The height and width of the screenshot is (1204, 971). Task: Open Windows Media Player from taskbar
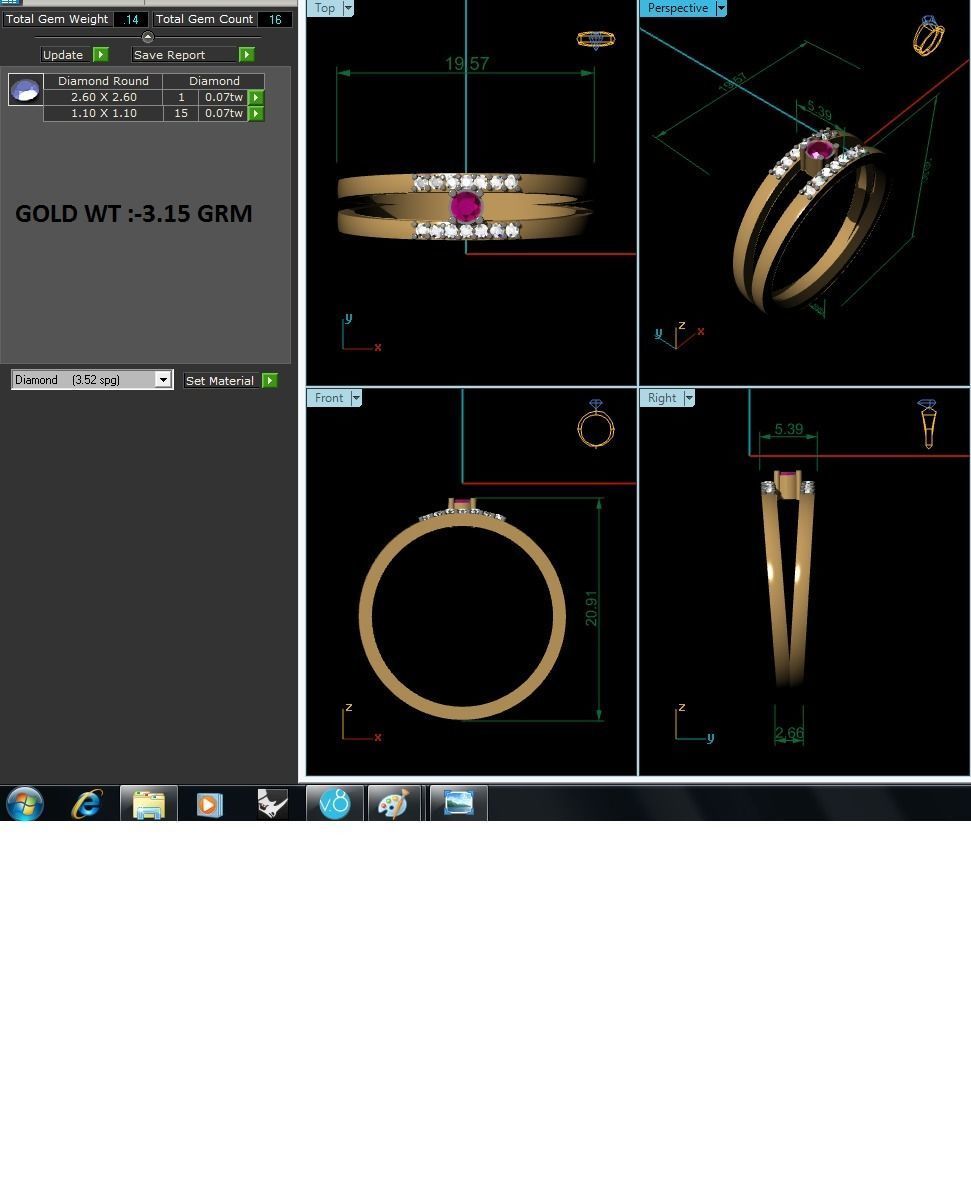tap(209, 803)
